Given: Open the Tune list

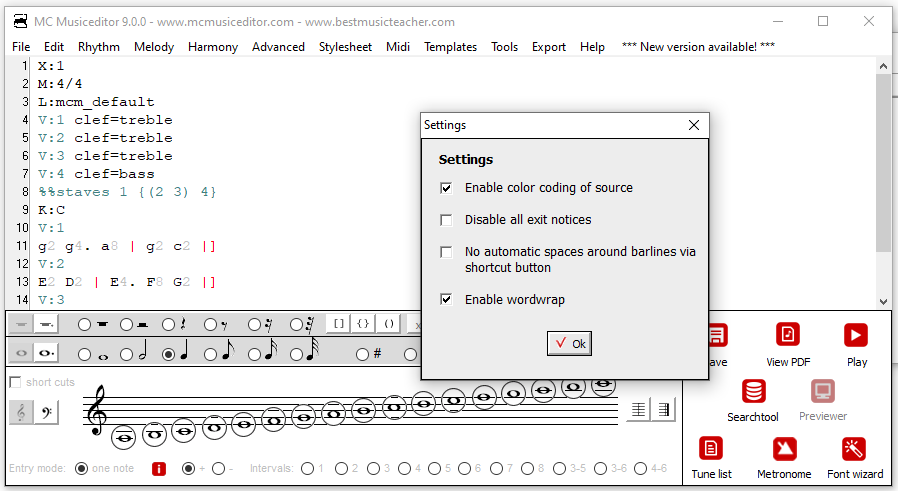Looking at the screenshot, I should click(x=711, y=449).
